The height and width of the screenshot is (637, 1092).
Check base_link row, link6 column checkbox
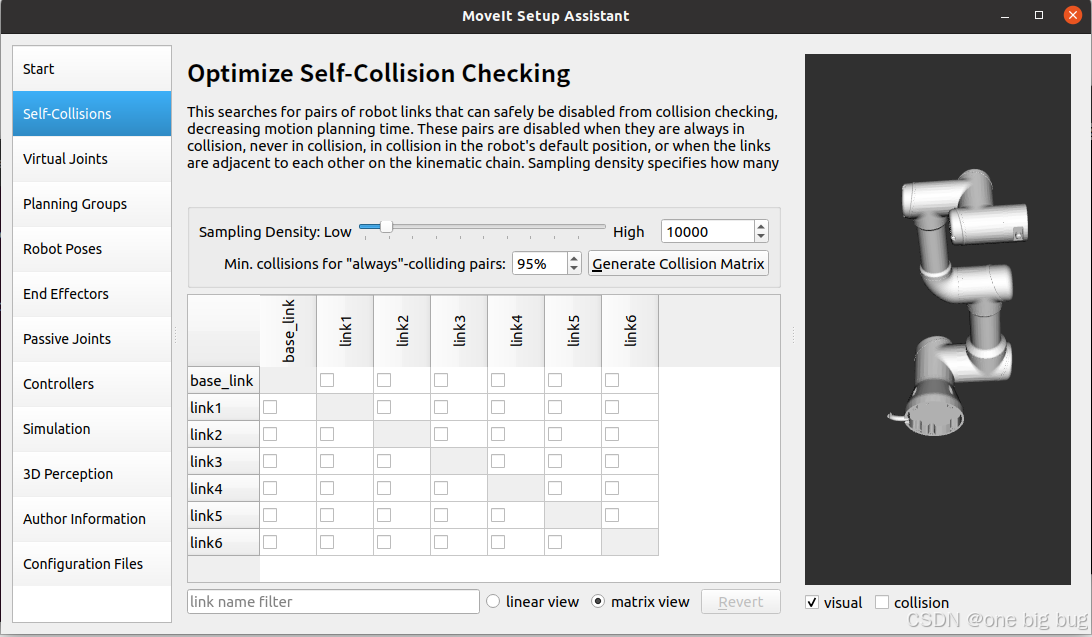pos(611,380)
